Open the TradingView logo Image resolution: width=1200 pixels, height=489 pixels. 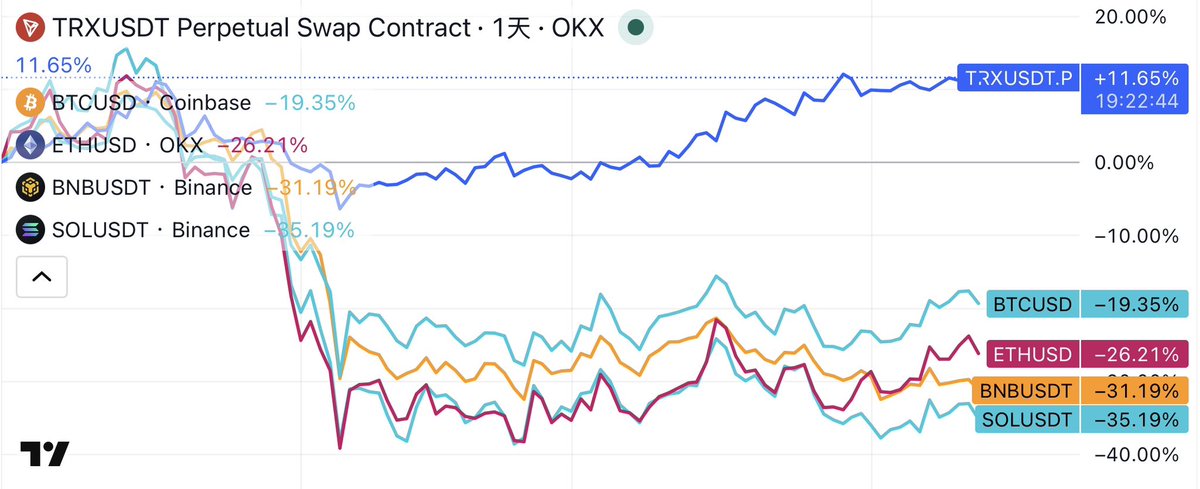(x=45, y=453)
